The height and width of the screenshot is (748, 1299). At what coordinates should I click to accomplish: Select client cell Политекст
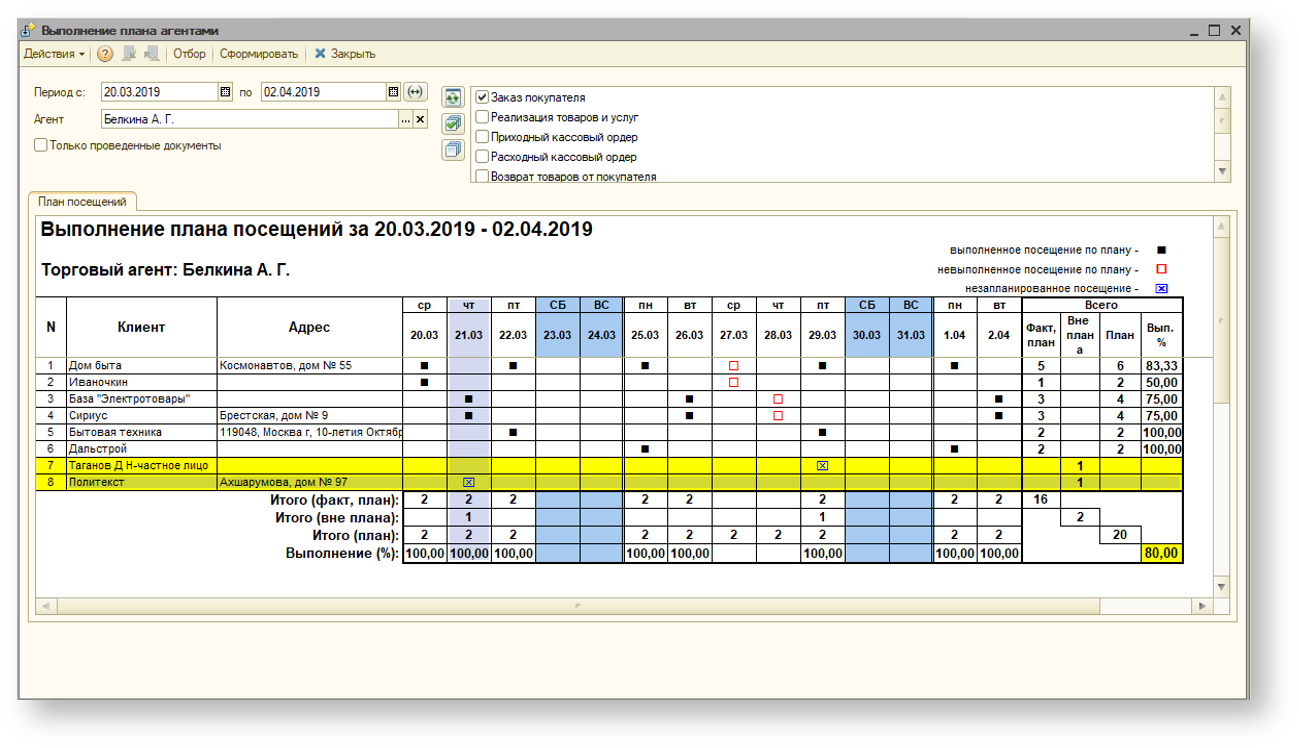click(x=141, y=482)
